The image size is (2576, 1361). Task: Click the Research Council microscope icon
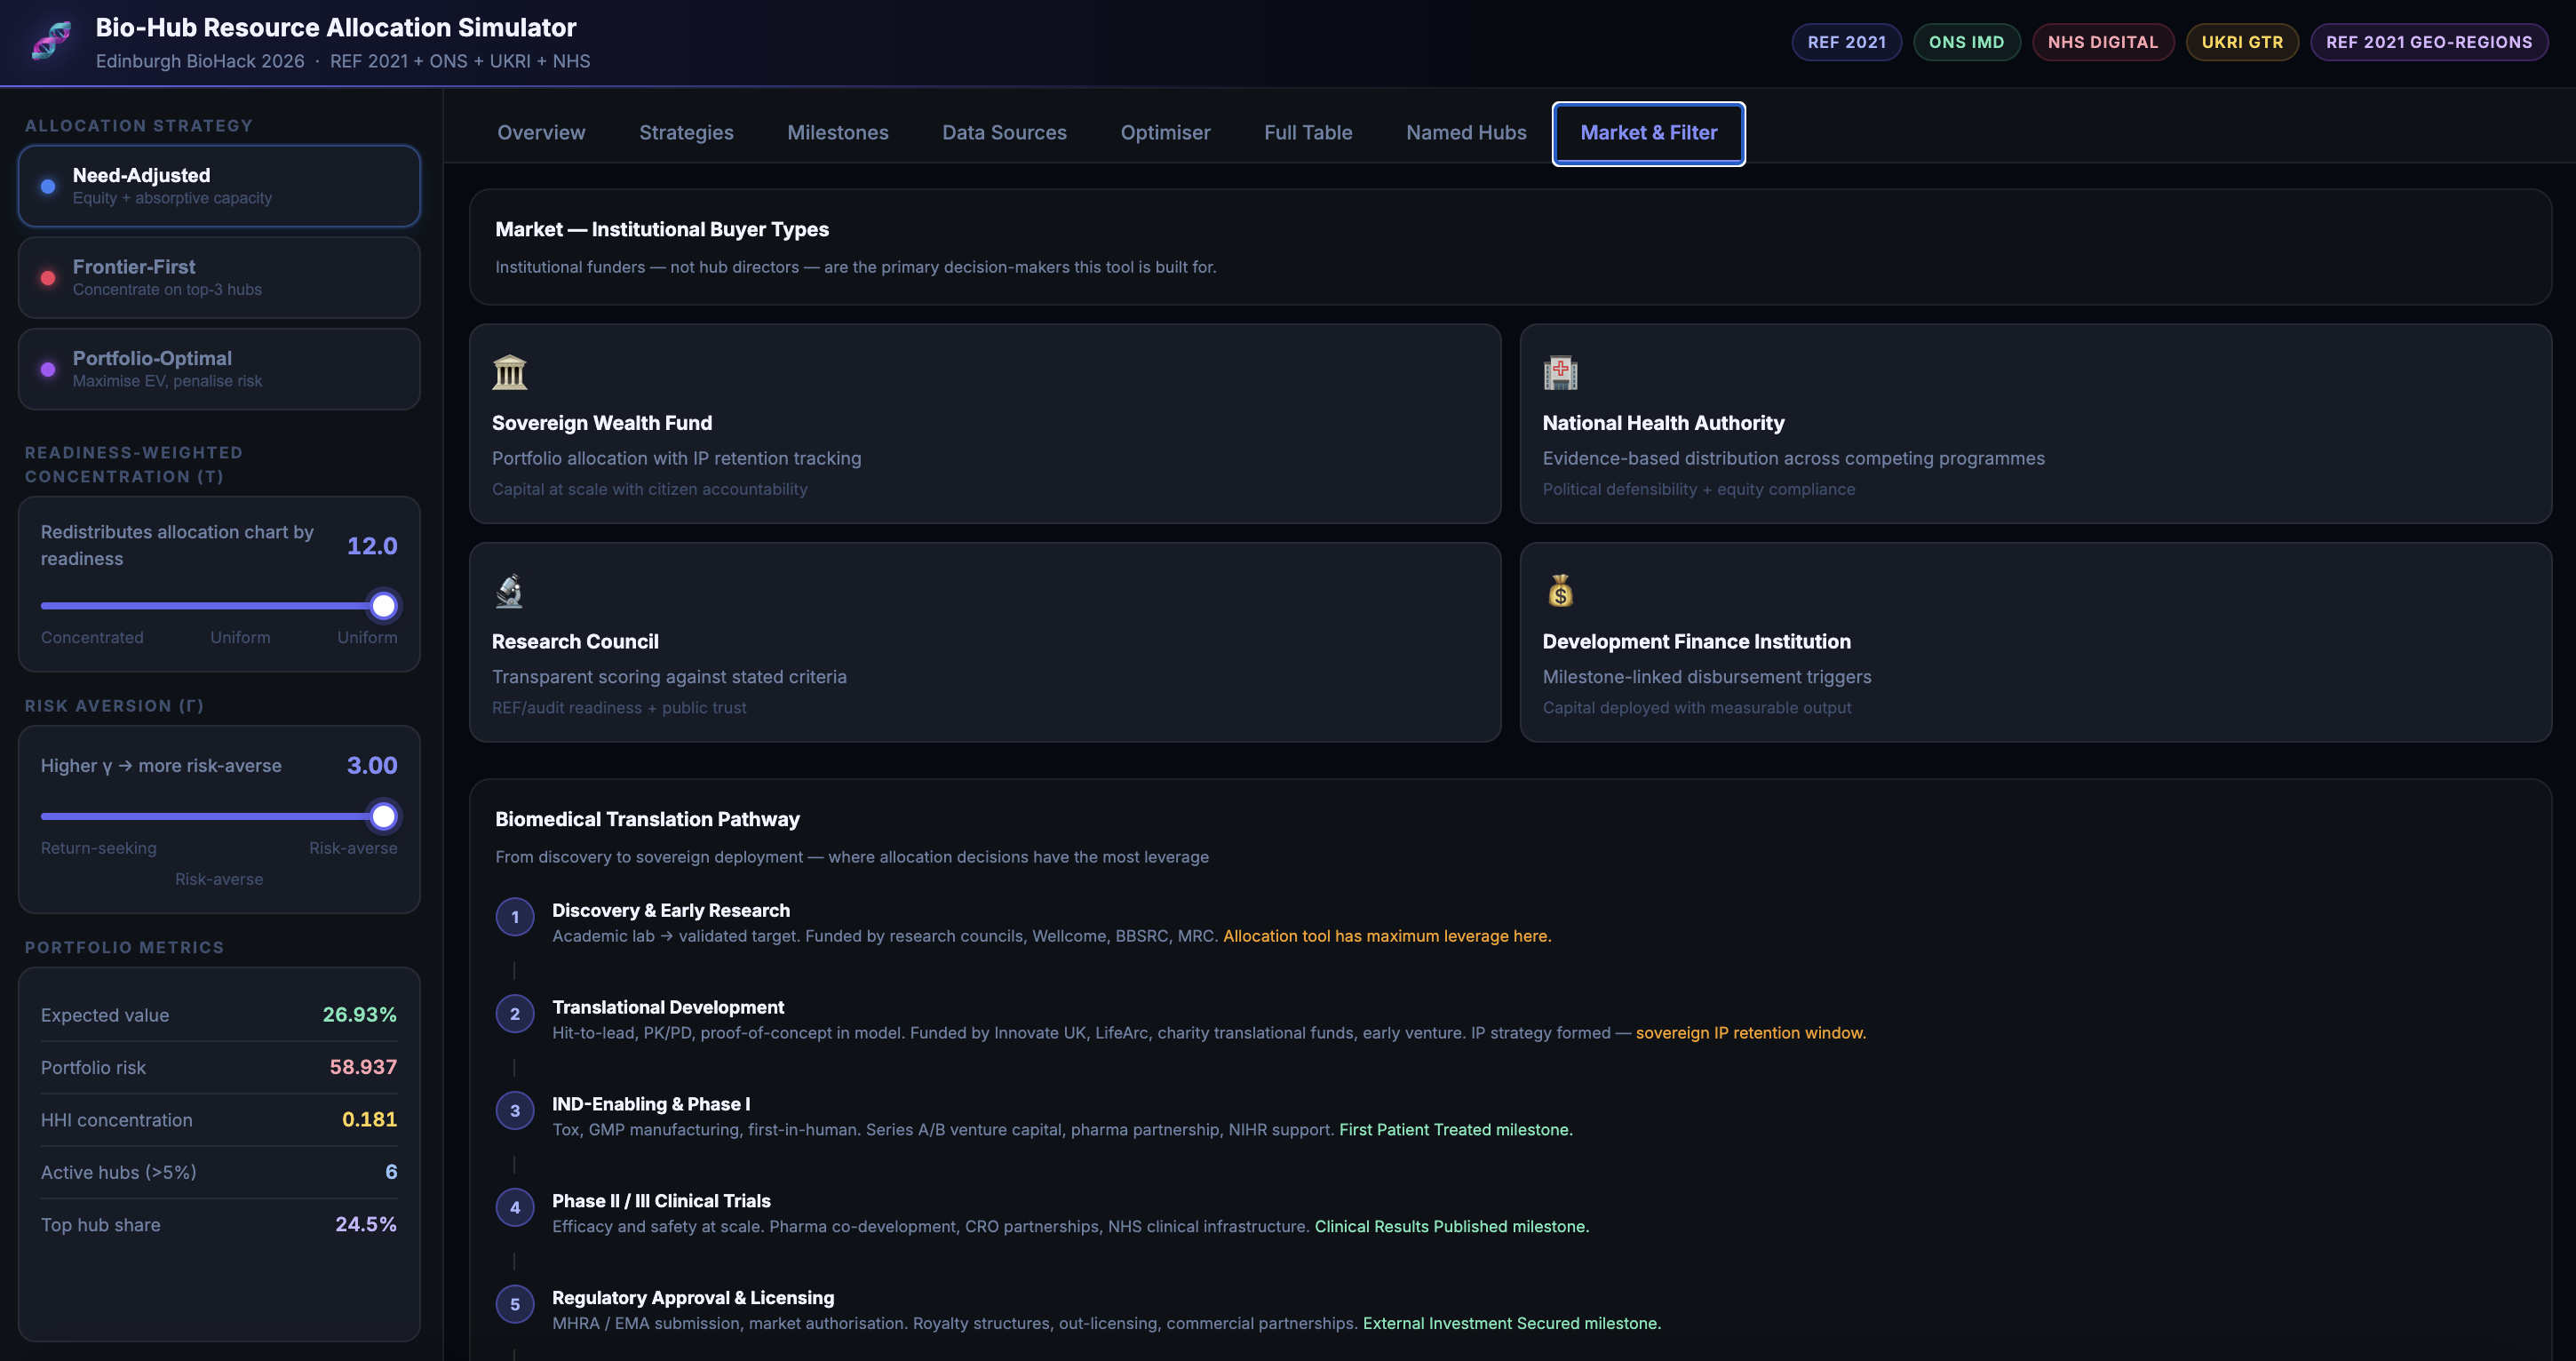[509, 591]
